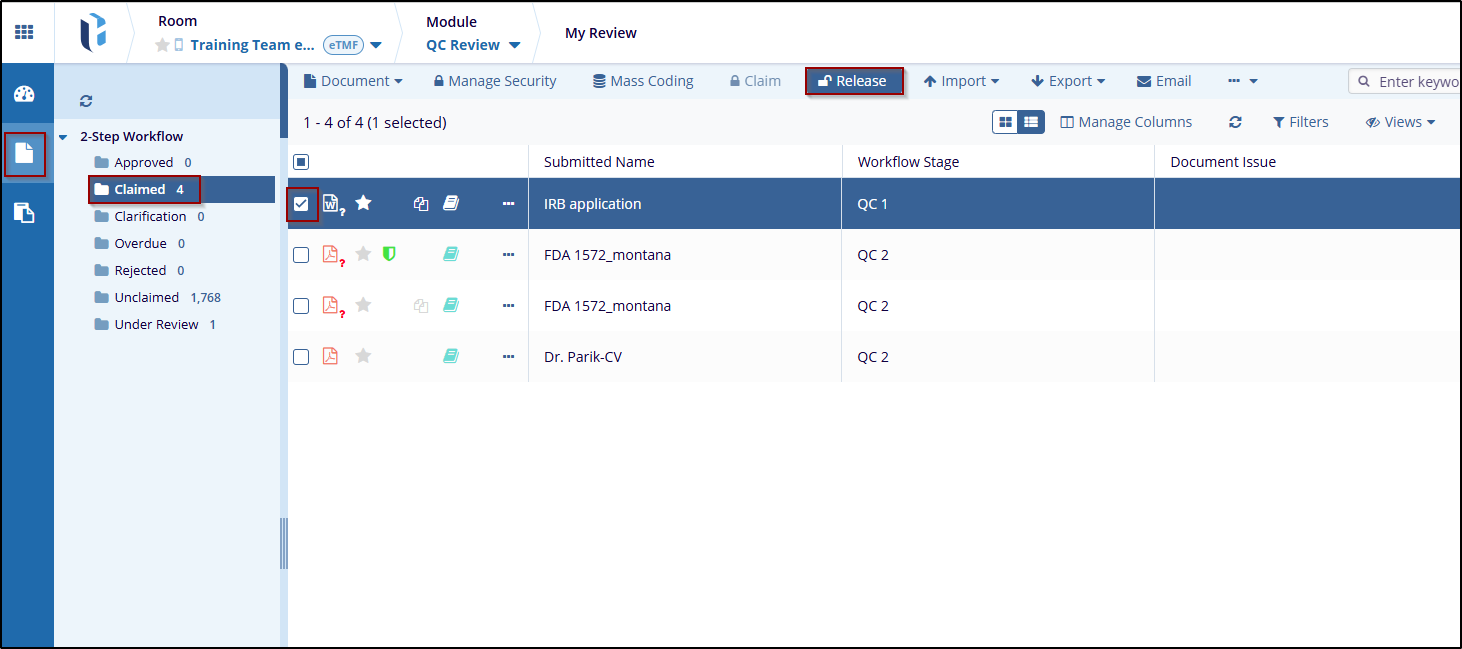Uncheck the IRB application row checkbox

[301, 204]
